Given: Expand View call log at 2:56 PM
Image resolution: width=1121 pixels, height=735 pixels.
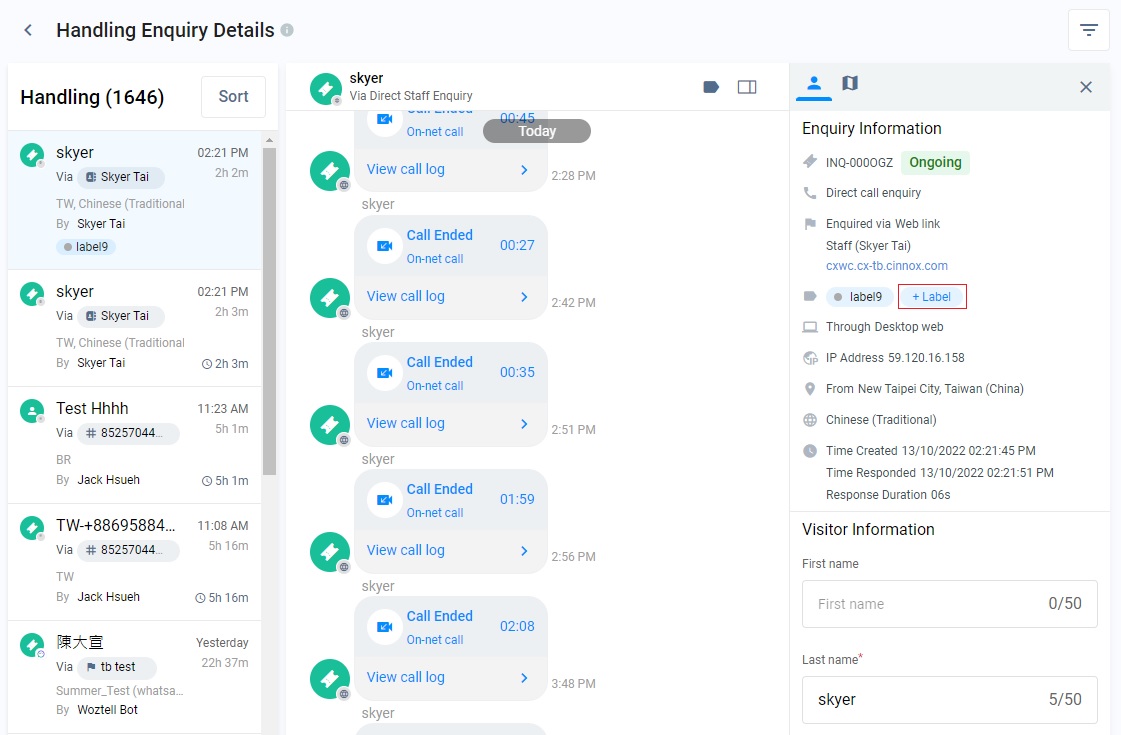Looking at the screenshot, I should click(x=450, y=550).
